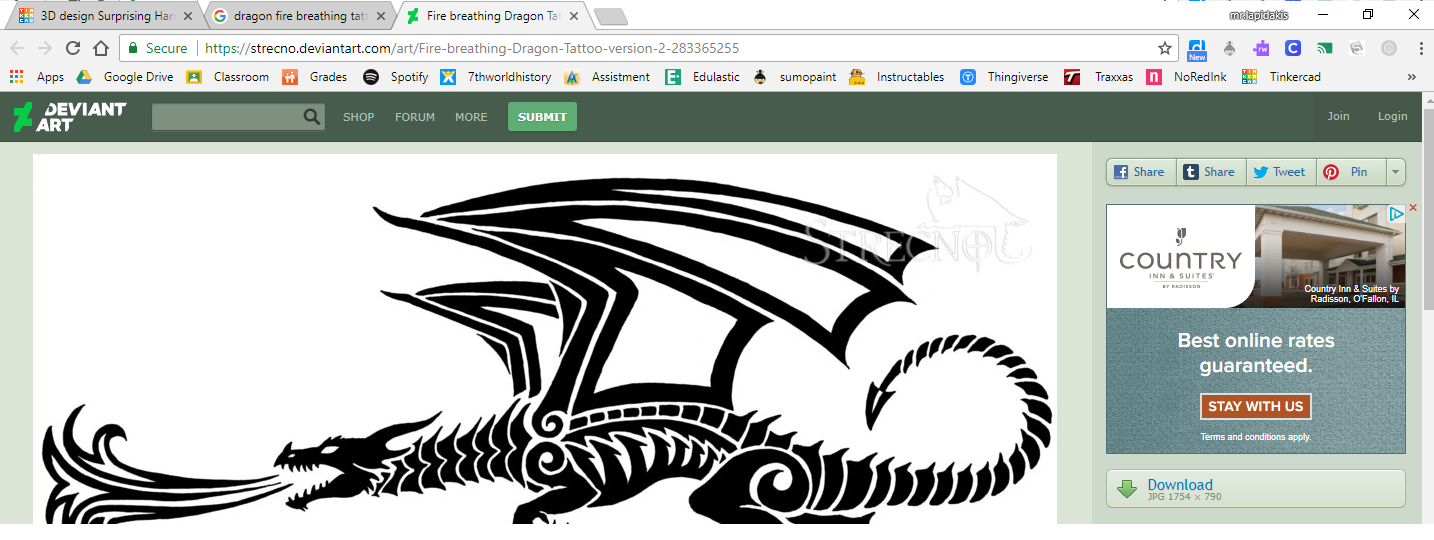The image size is (1434, 540).
Task: Open the Tinkercad bookmark
Action: click(x=1281, y=77)
